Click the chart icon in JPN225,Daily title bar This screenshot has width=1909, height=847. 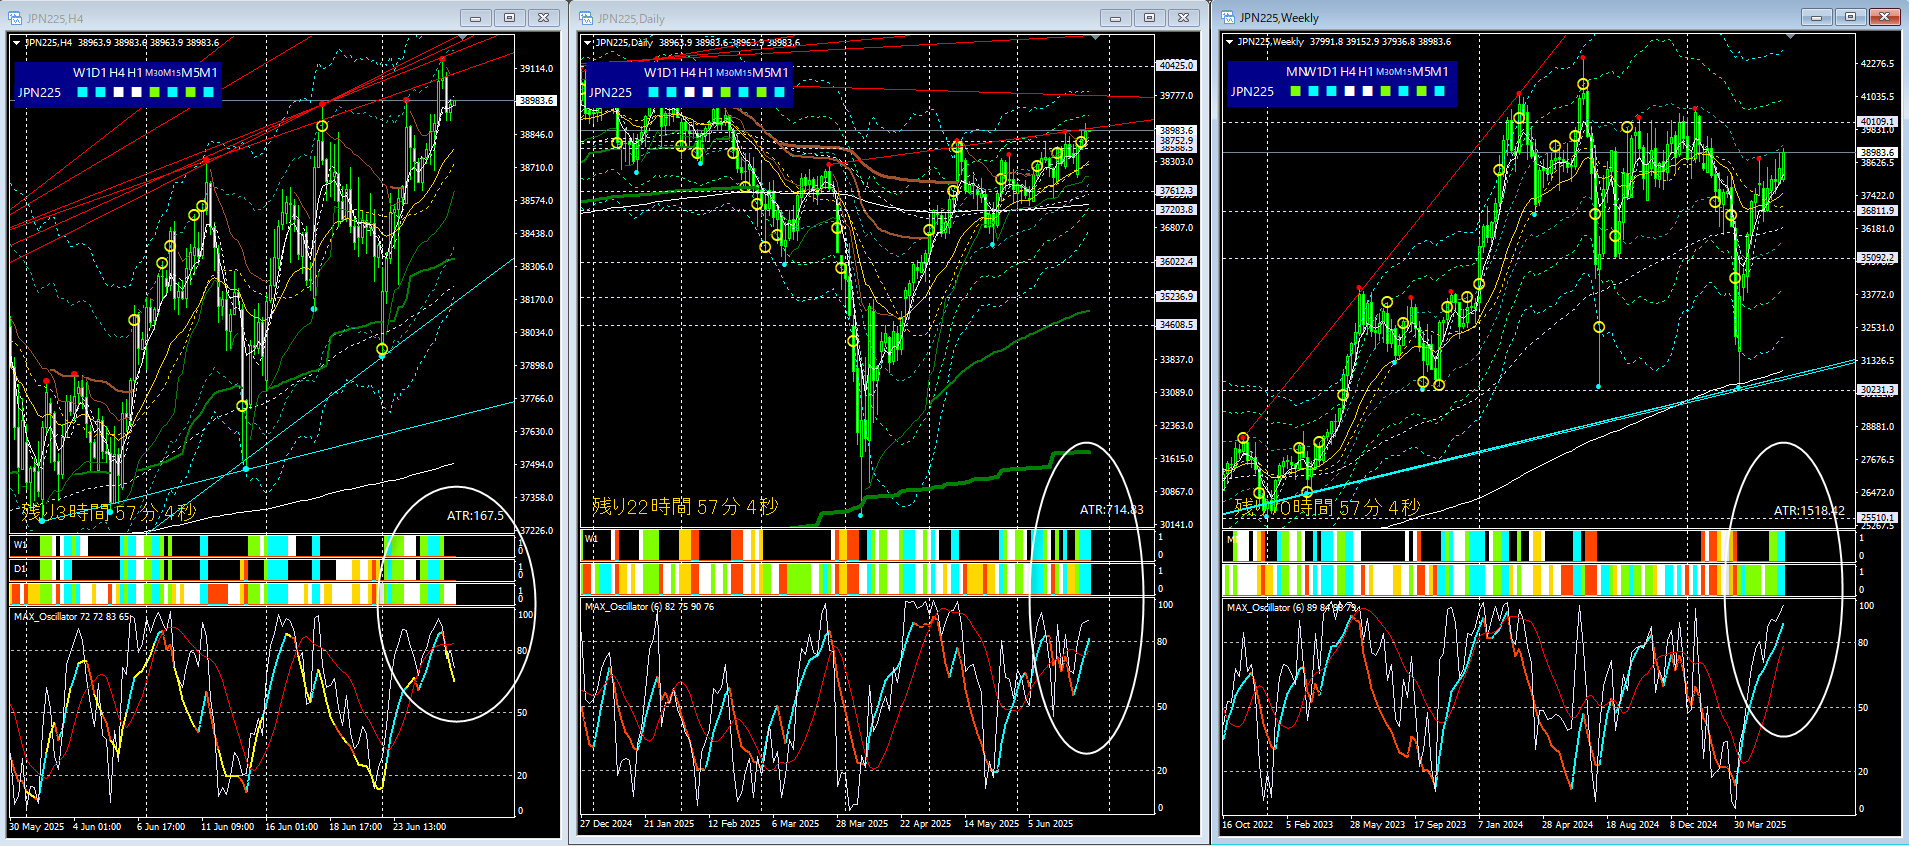(586, 18)
